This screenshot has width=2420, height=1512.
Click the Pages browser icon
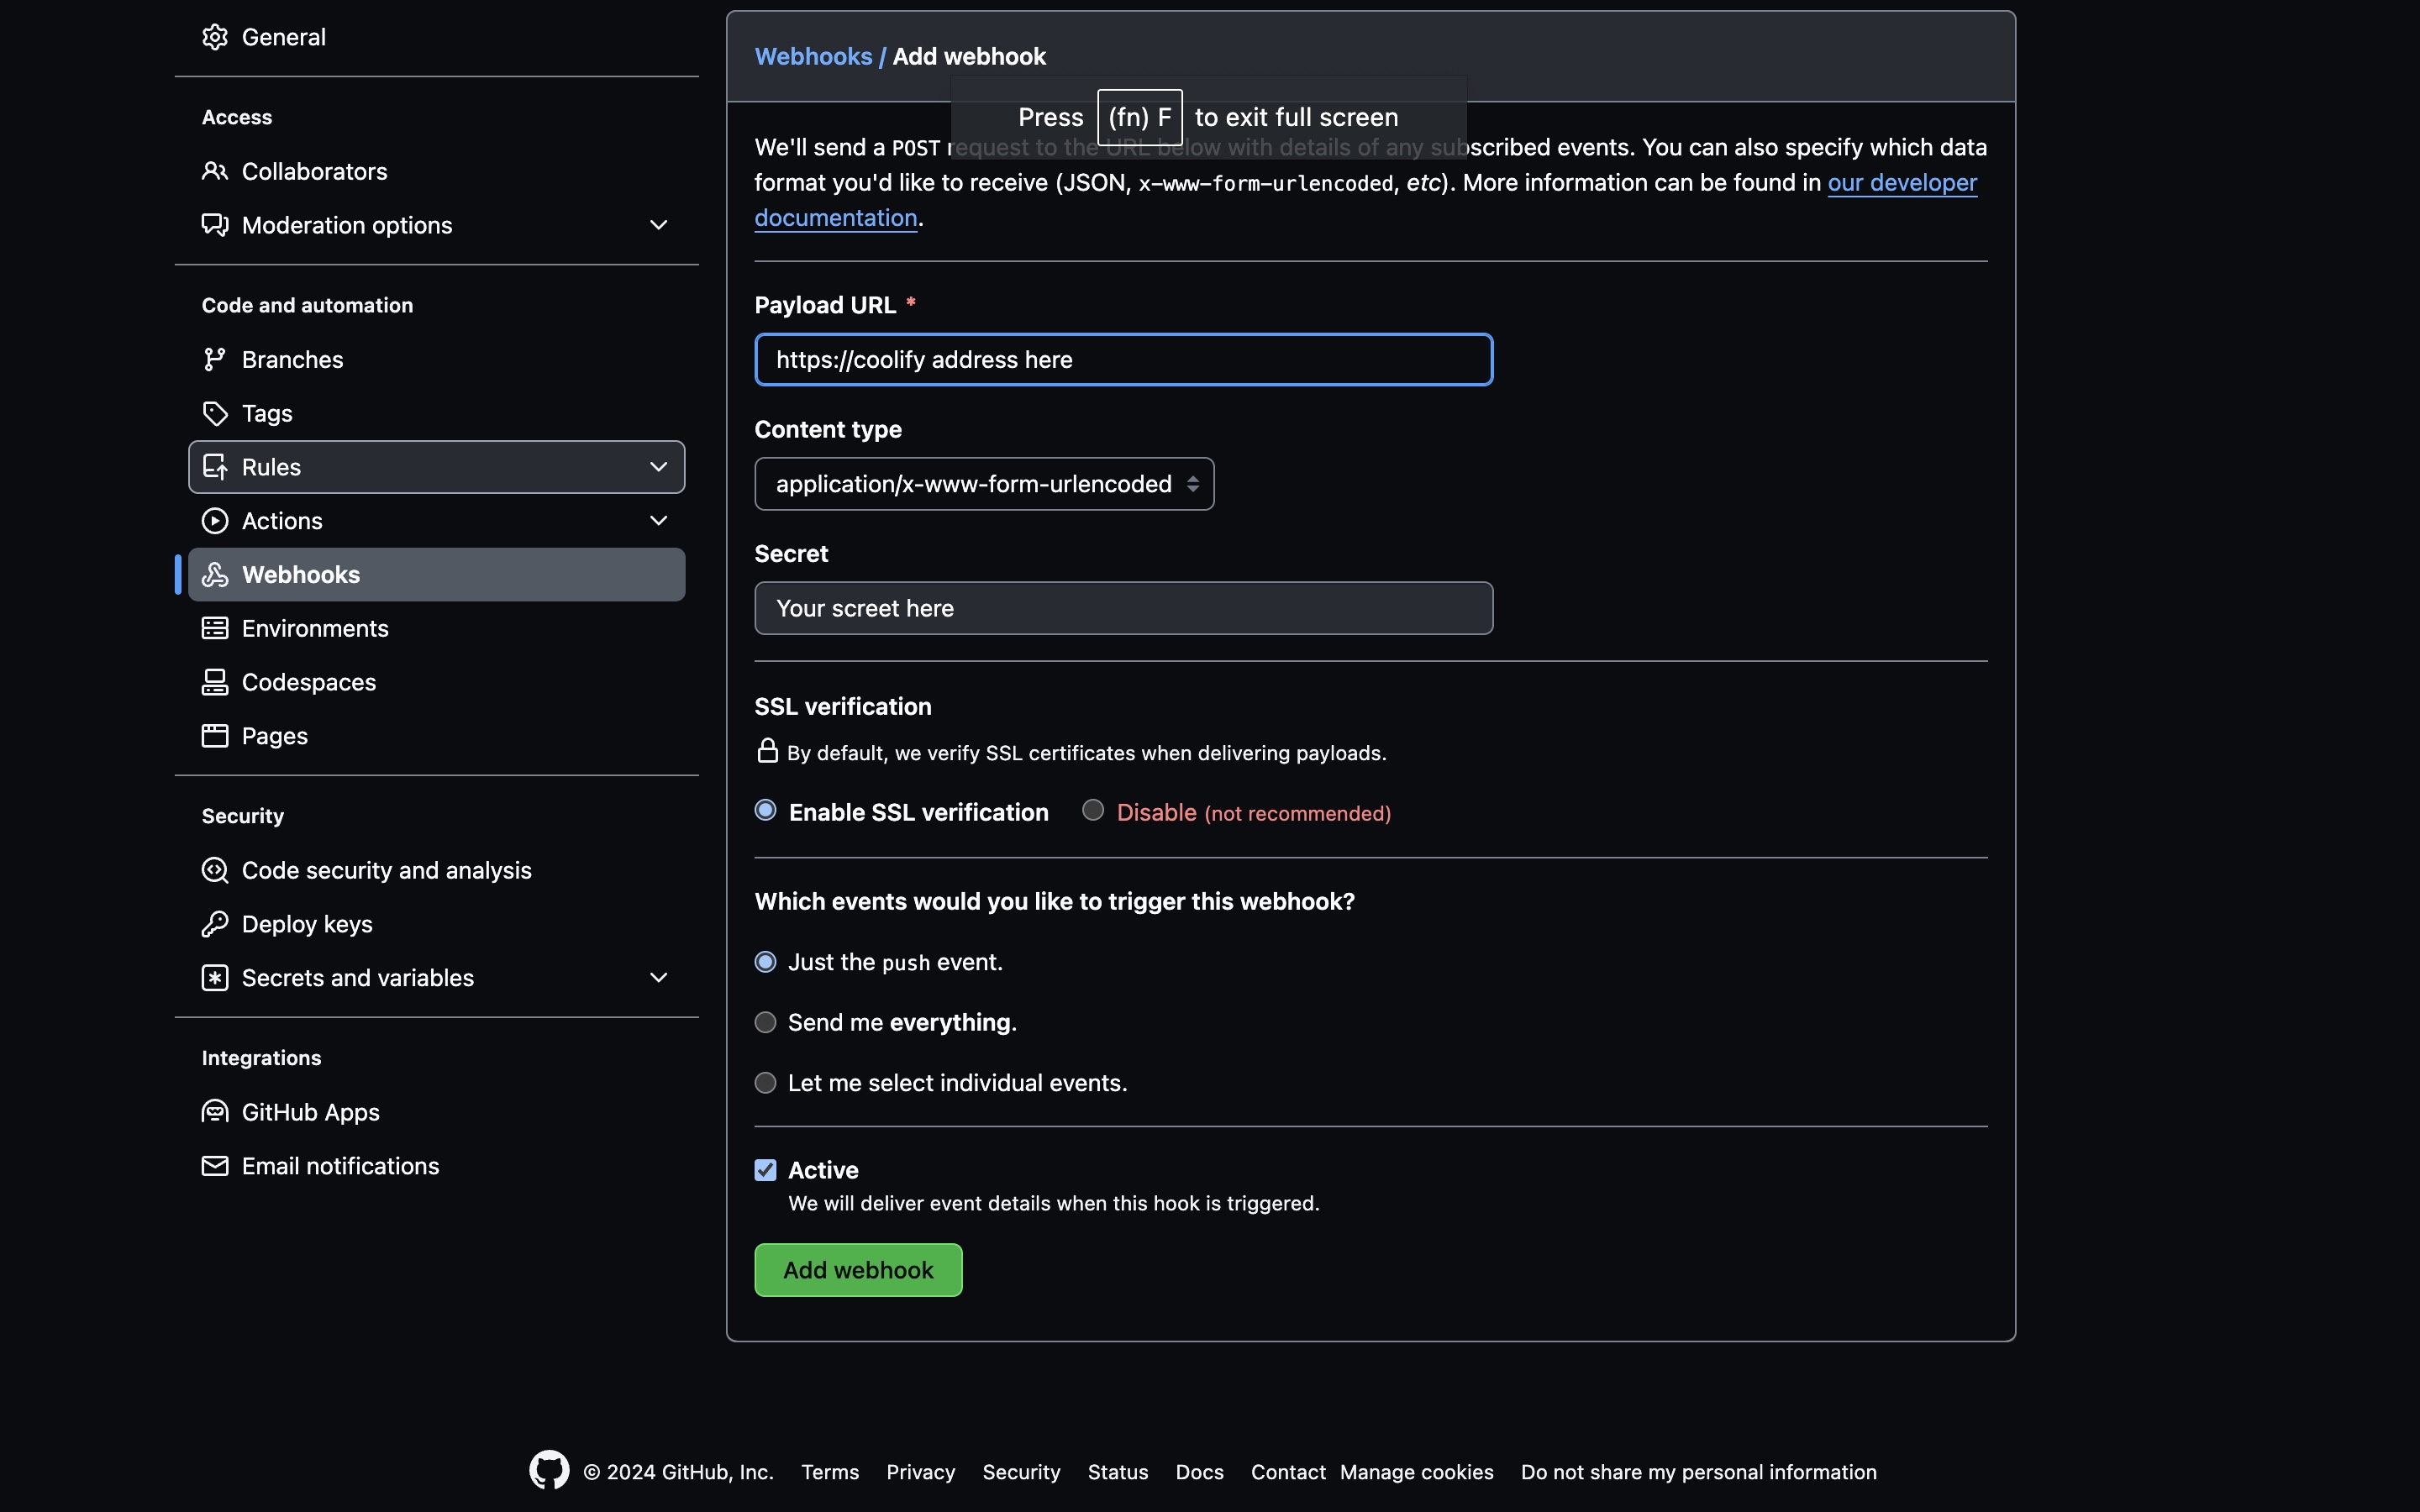215,736
